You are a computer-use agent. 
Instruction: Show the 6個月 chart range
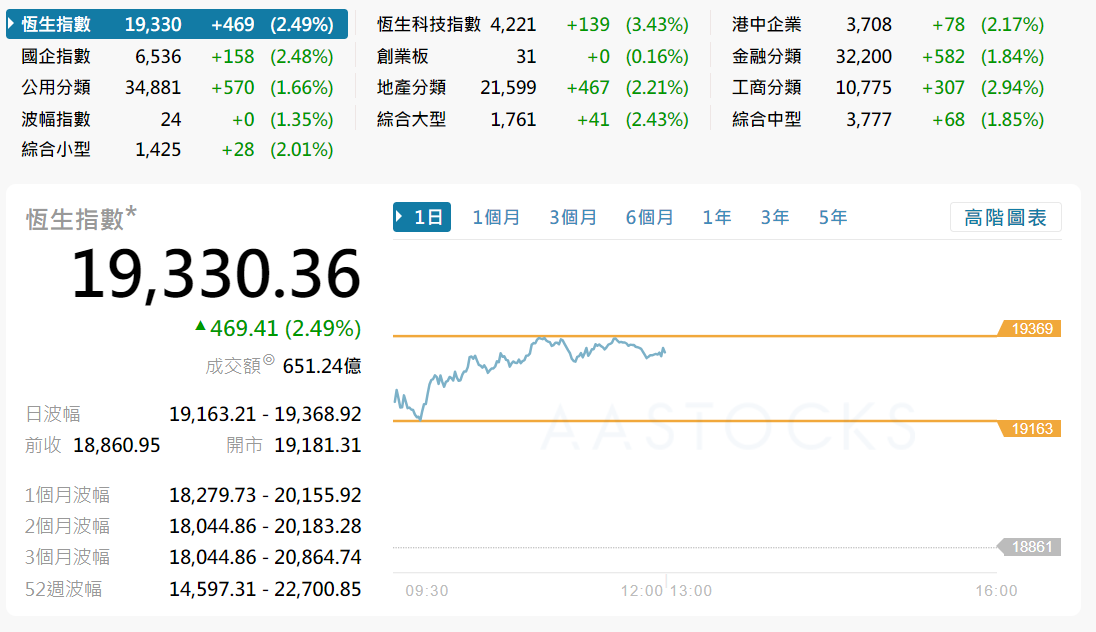coord(650,217)
